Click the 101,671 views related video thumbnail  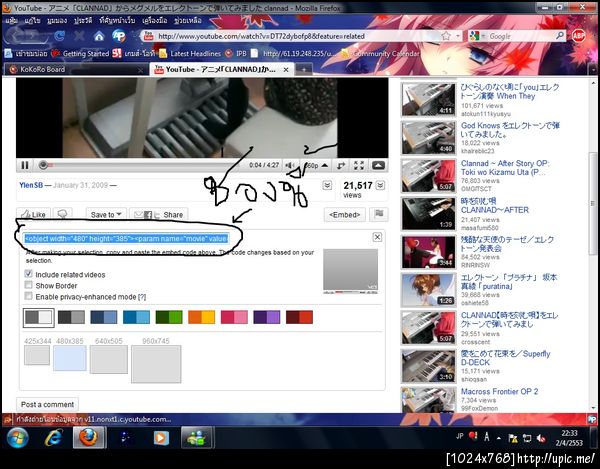tap(428, 99)
